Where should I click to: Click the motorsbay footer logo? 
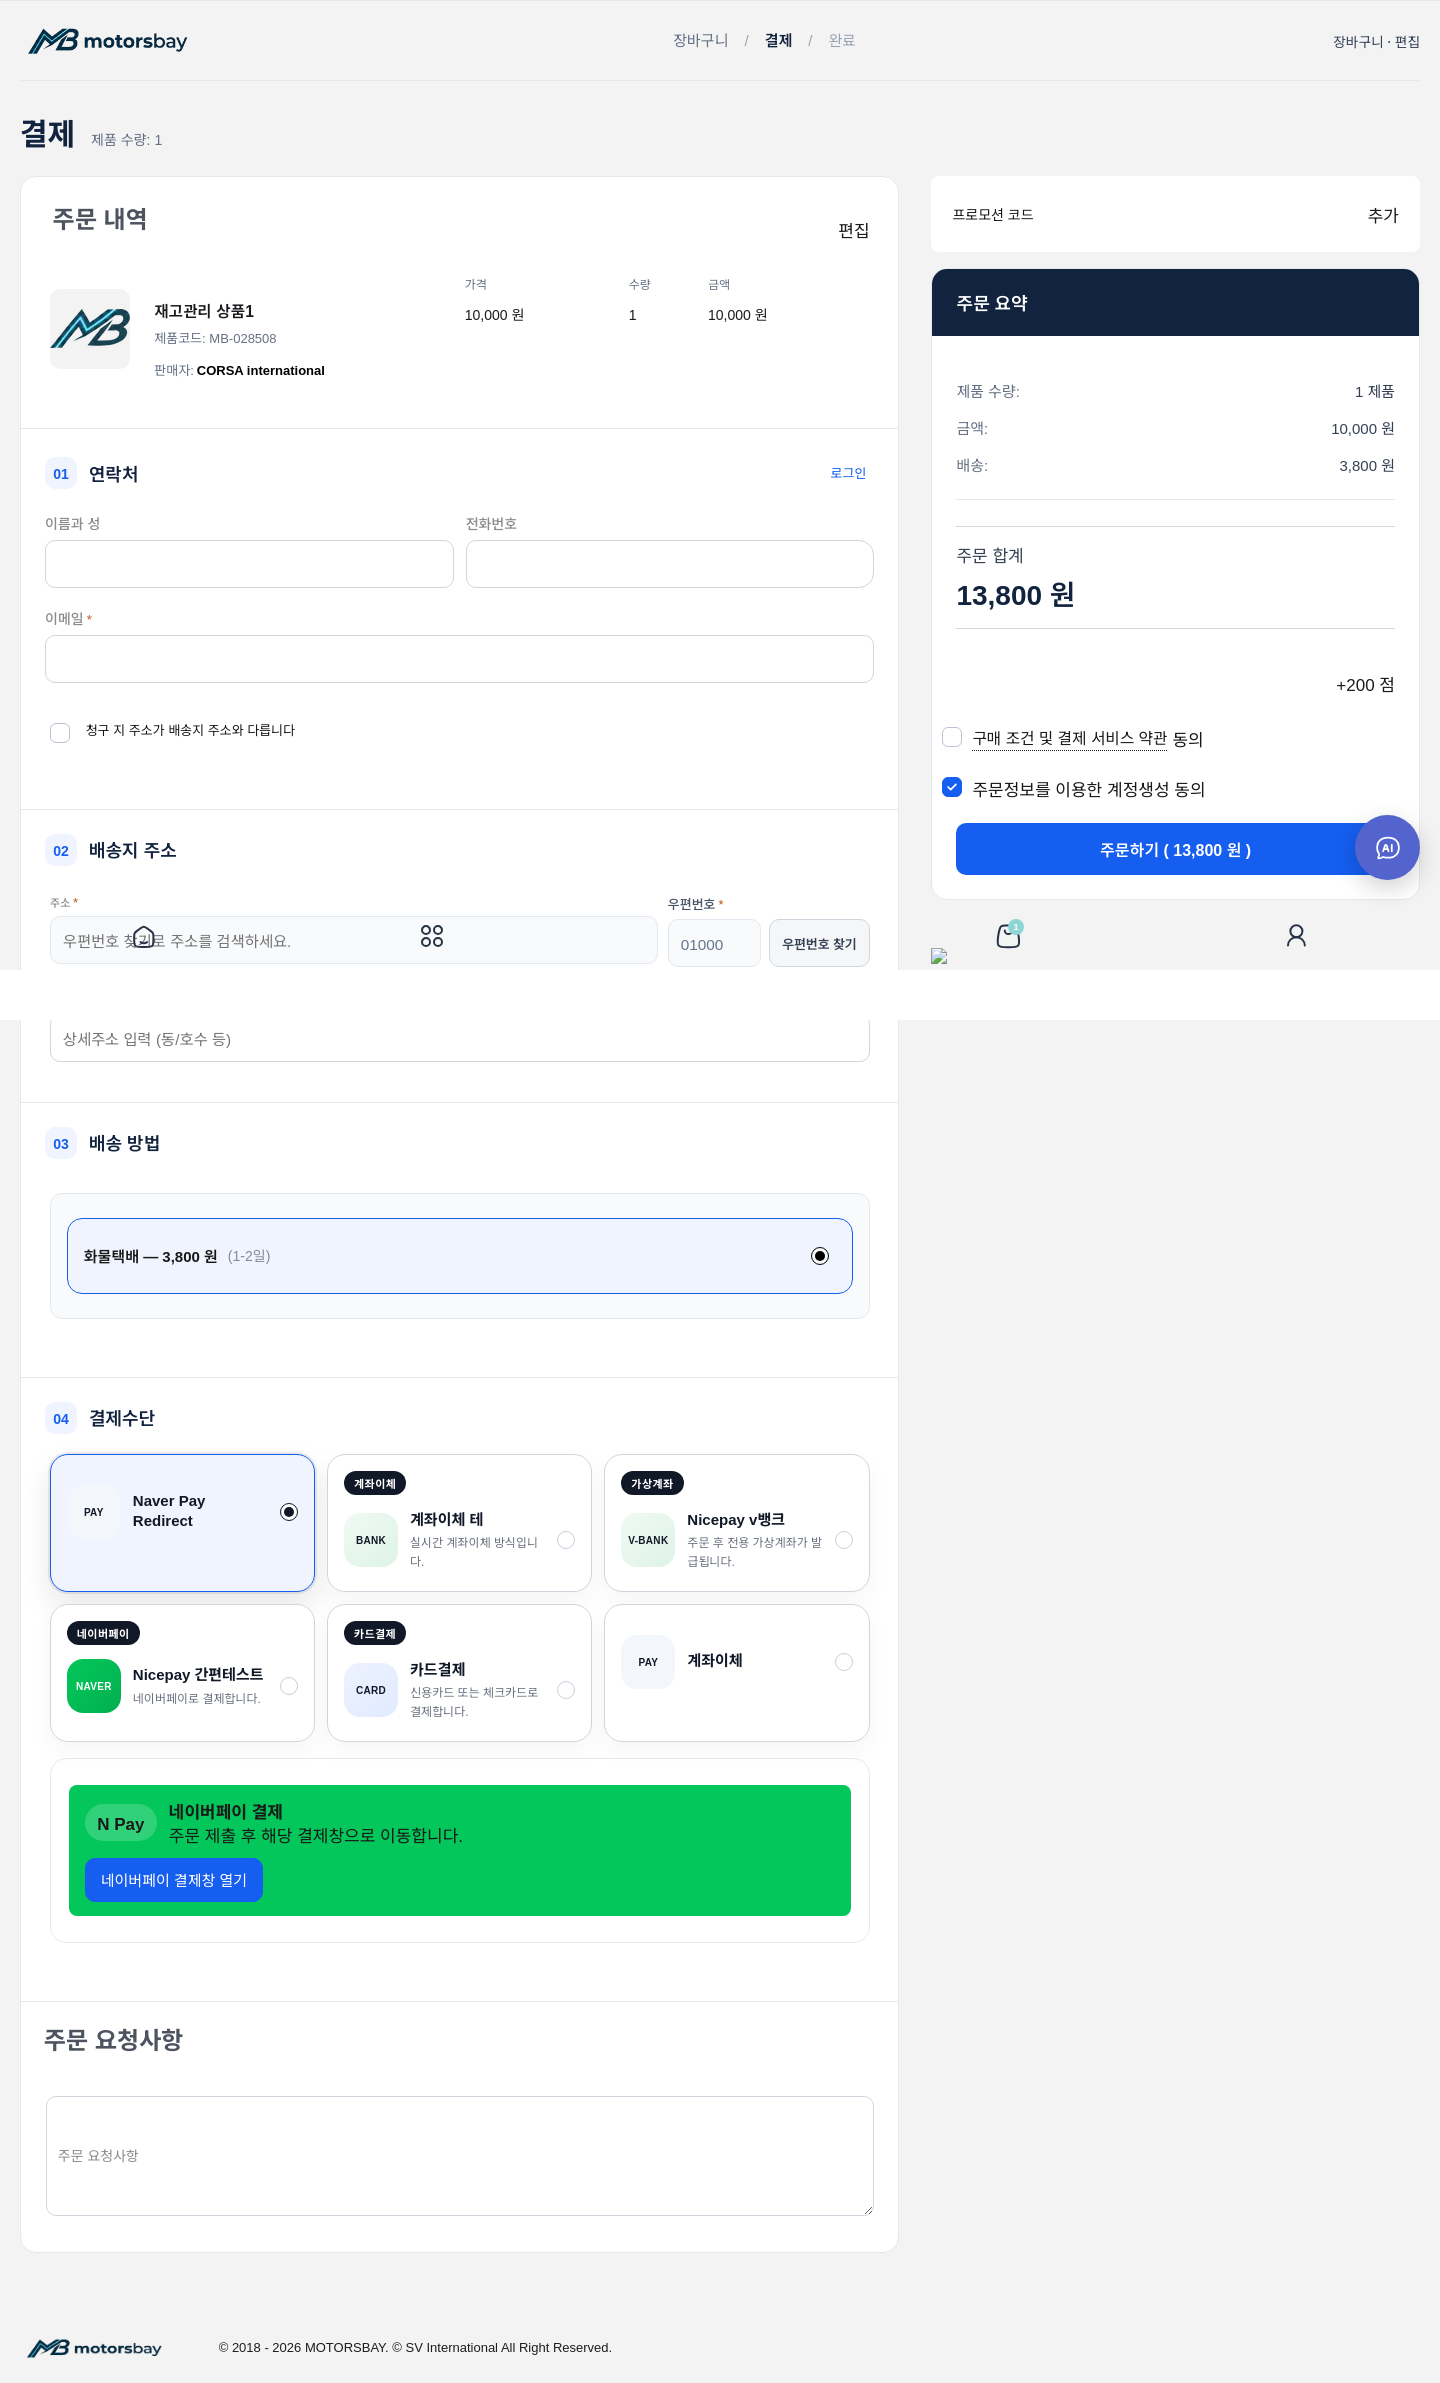tap(95, 2348)
